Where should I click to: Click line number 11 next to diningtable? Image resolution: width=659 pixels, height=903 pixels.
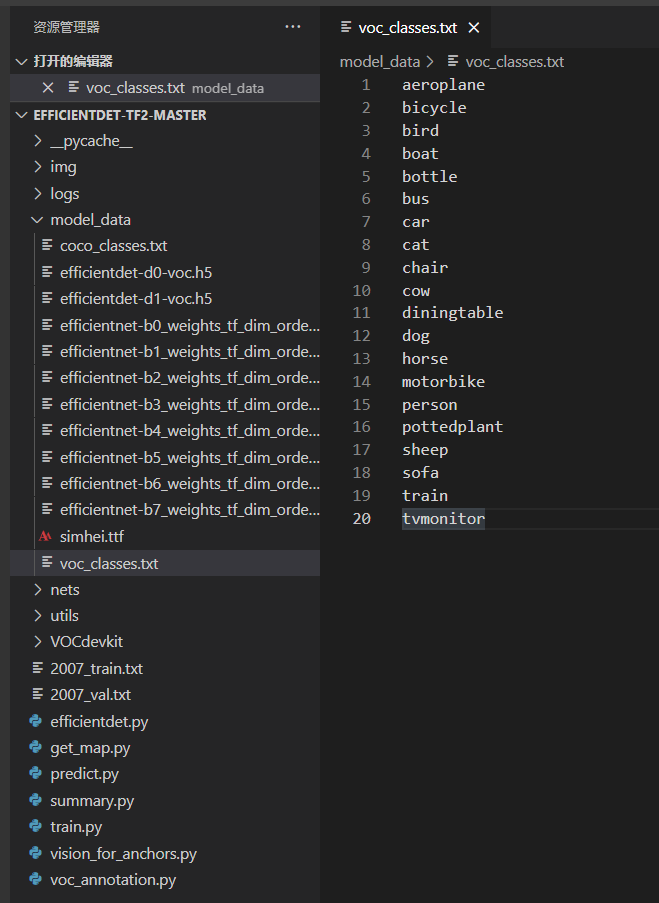[x=362, y=312]
